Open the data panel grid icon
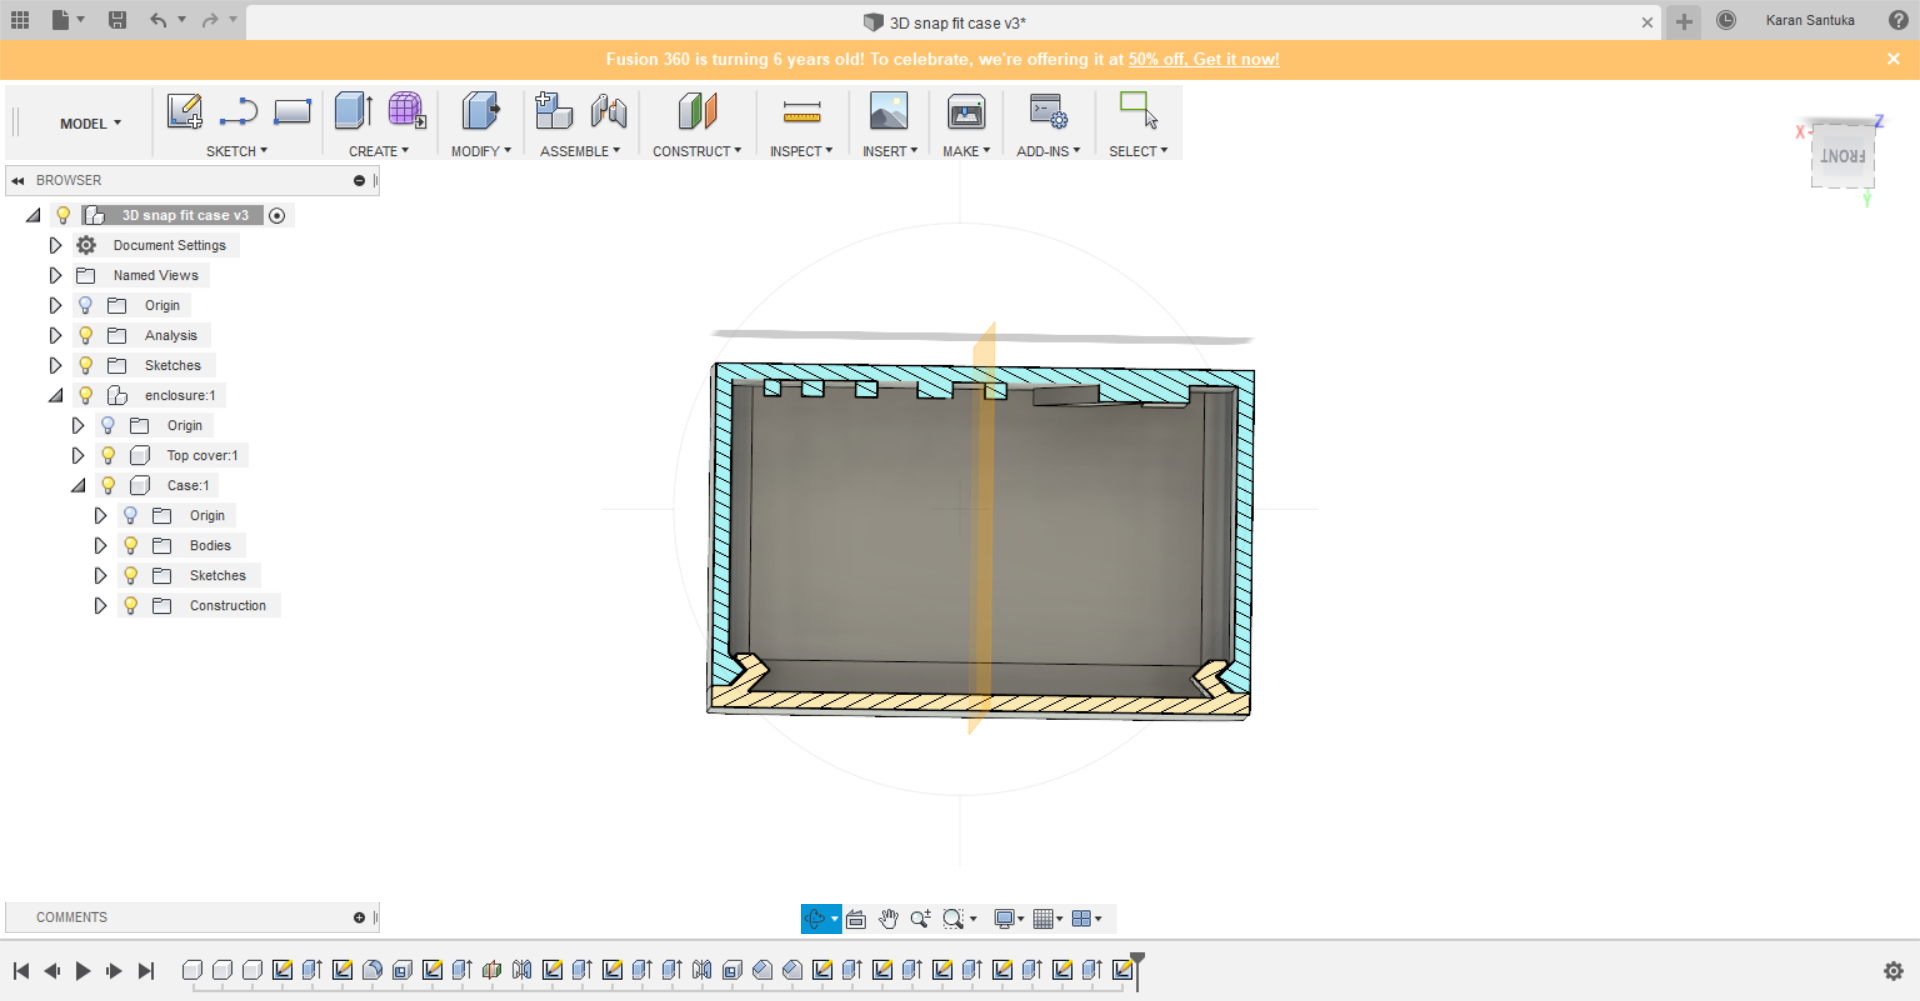Viewport: 1920px width, 1001px height. coord(20,19)
